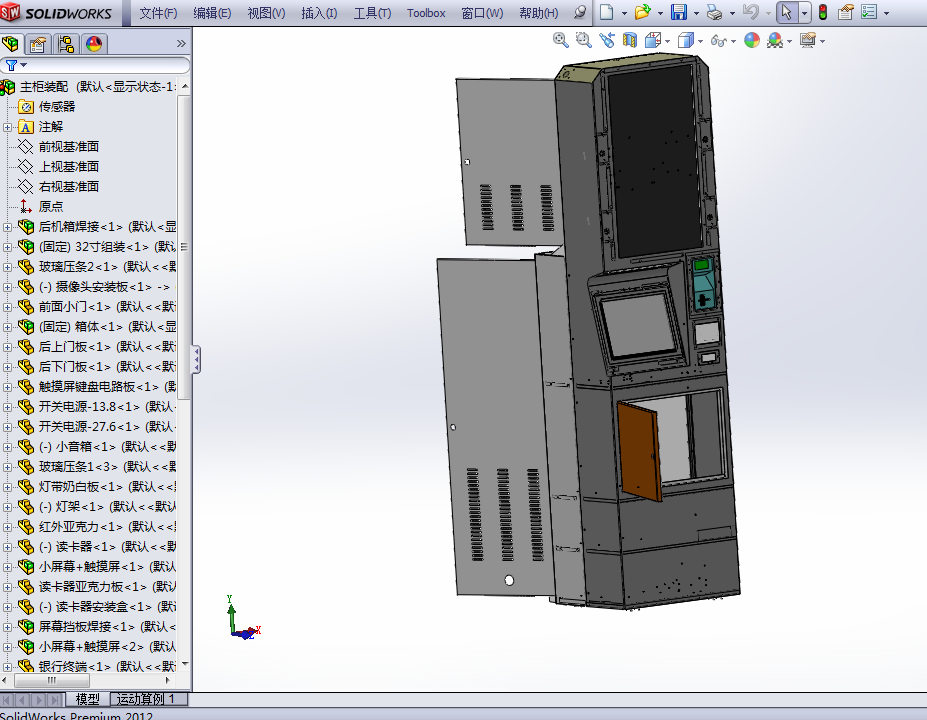Screen dimensions: 927x720
Task: Click the Rebuild traffic light icon
Action: [822, 13]
